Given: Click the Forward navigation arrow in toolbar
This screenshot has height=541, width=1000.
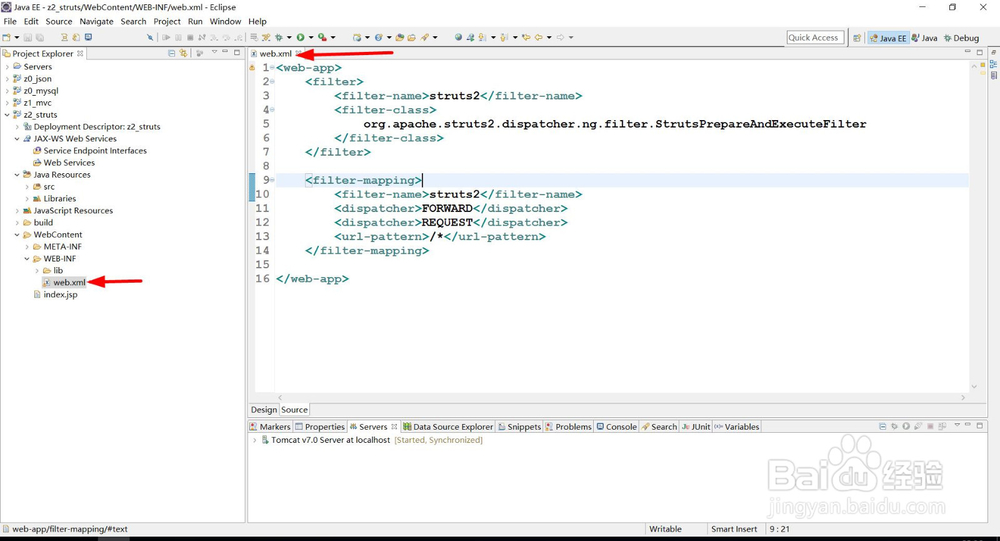Looking at the screenshot, I should tap(561, 38).
